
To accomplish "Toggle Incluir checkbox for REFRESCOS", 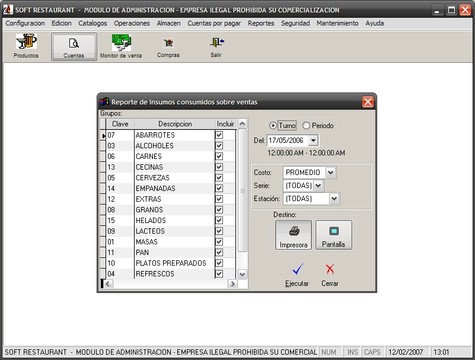I will (x=219, y=274).
